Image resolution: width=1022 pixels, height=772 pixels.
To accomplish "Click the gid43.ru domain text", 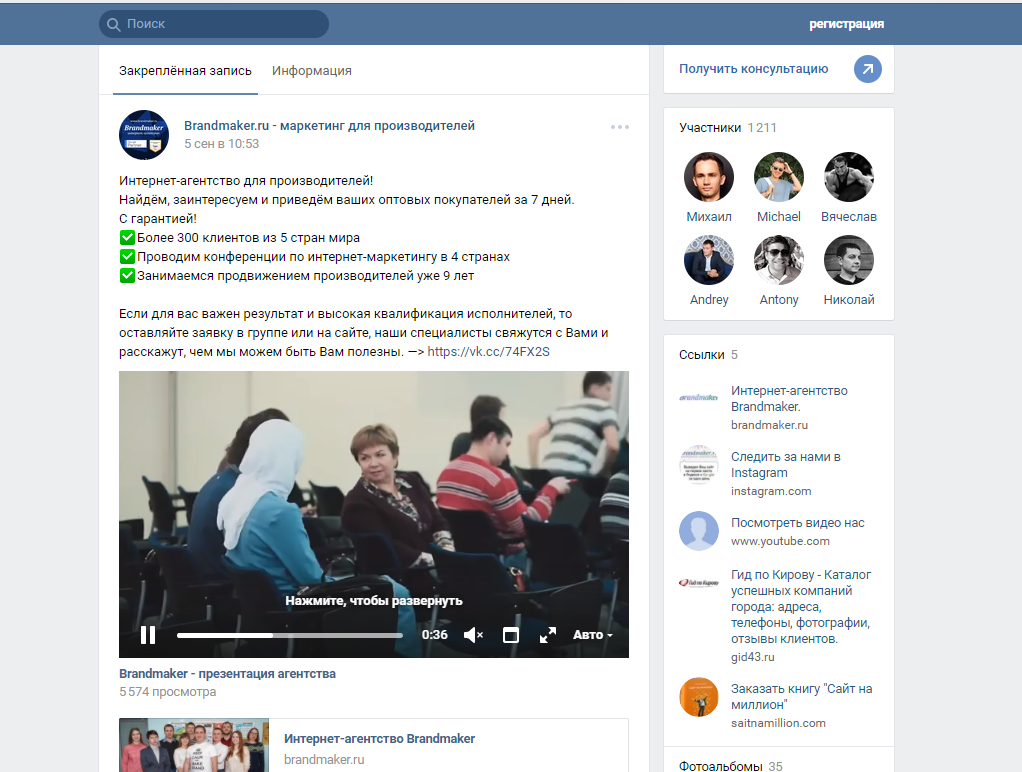I will 752,657.
